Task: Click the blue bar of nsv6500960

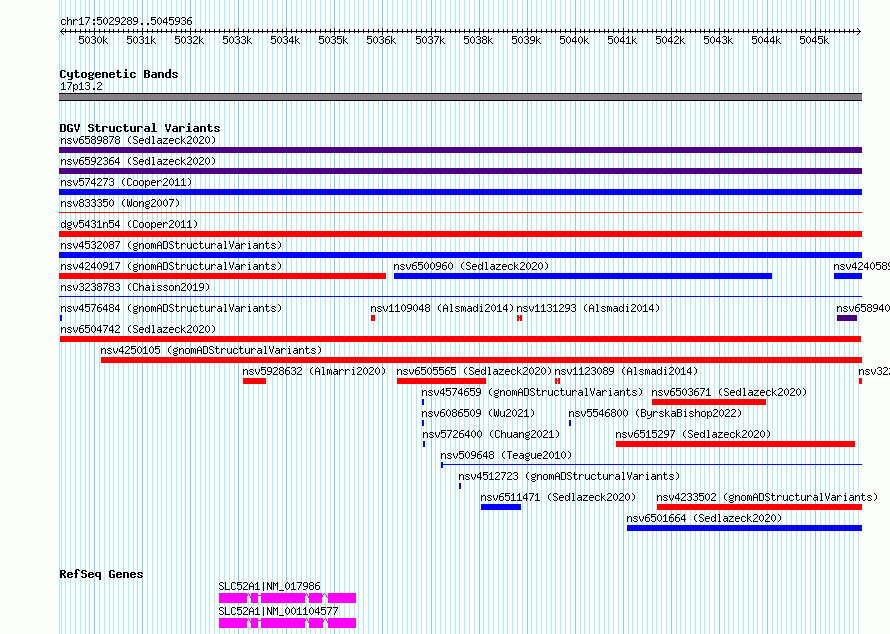Action: click(583, 276)
